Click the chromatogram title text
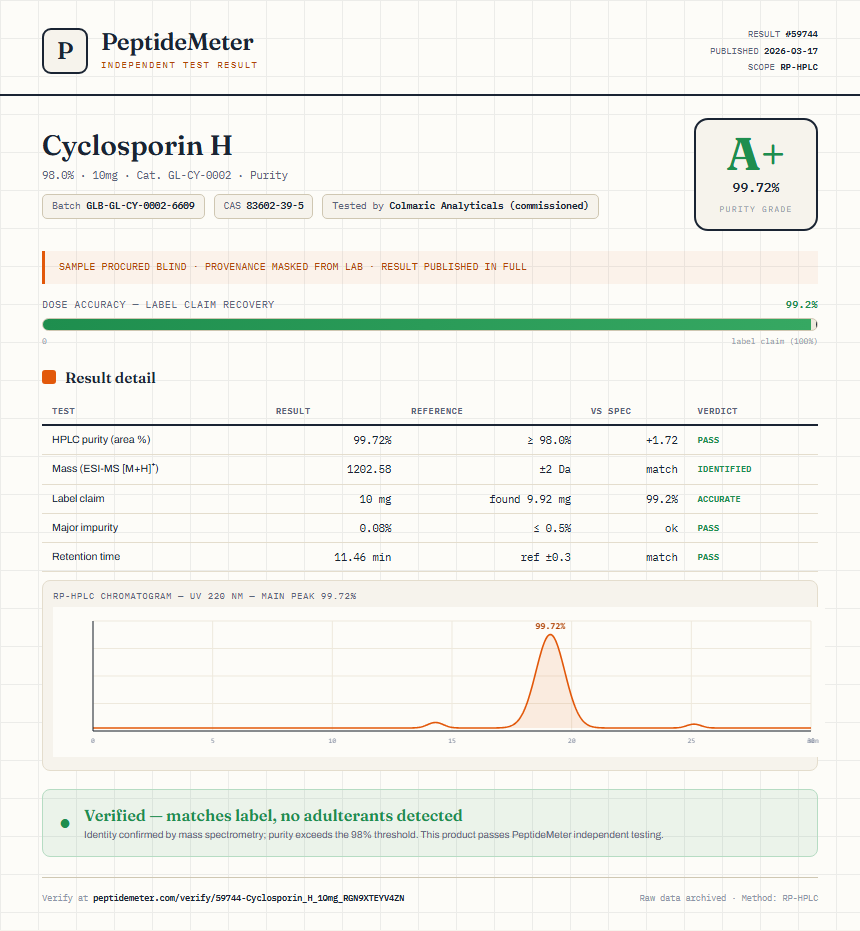The width and height of the screenshot is (860, 931). click(204, 596)
